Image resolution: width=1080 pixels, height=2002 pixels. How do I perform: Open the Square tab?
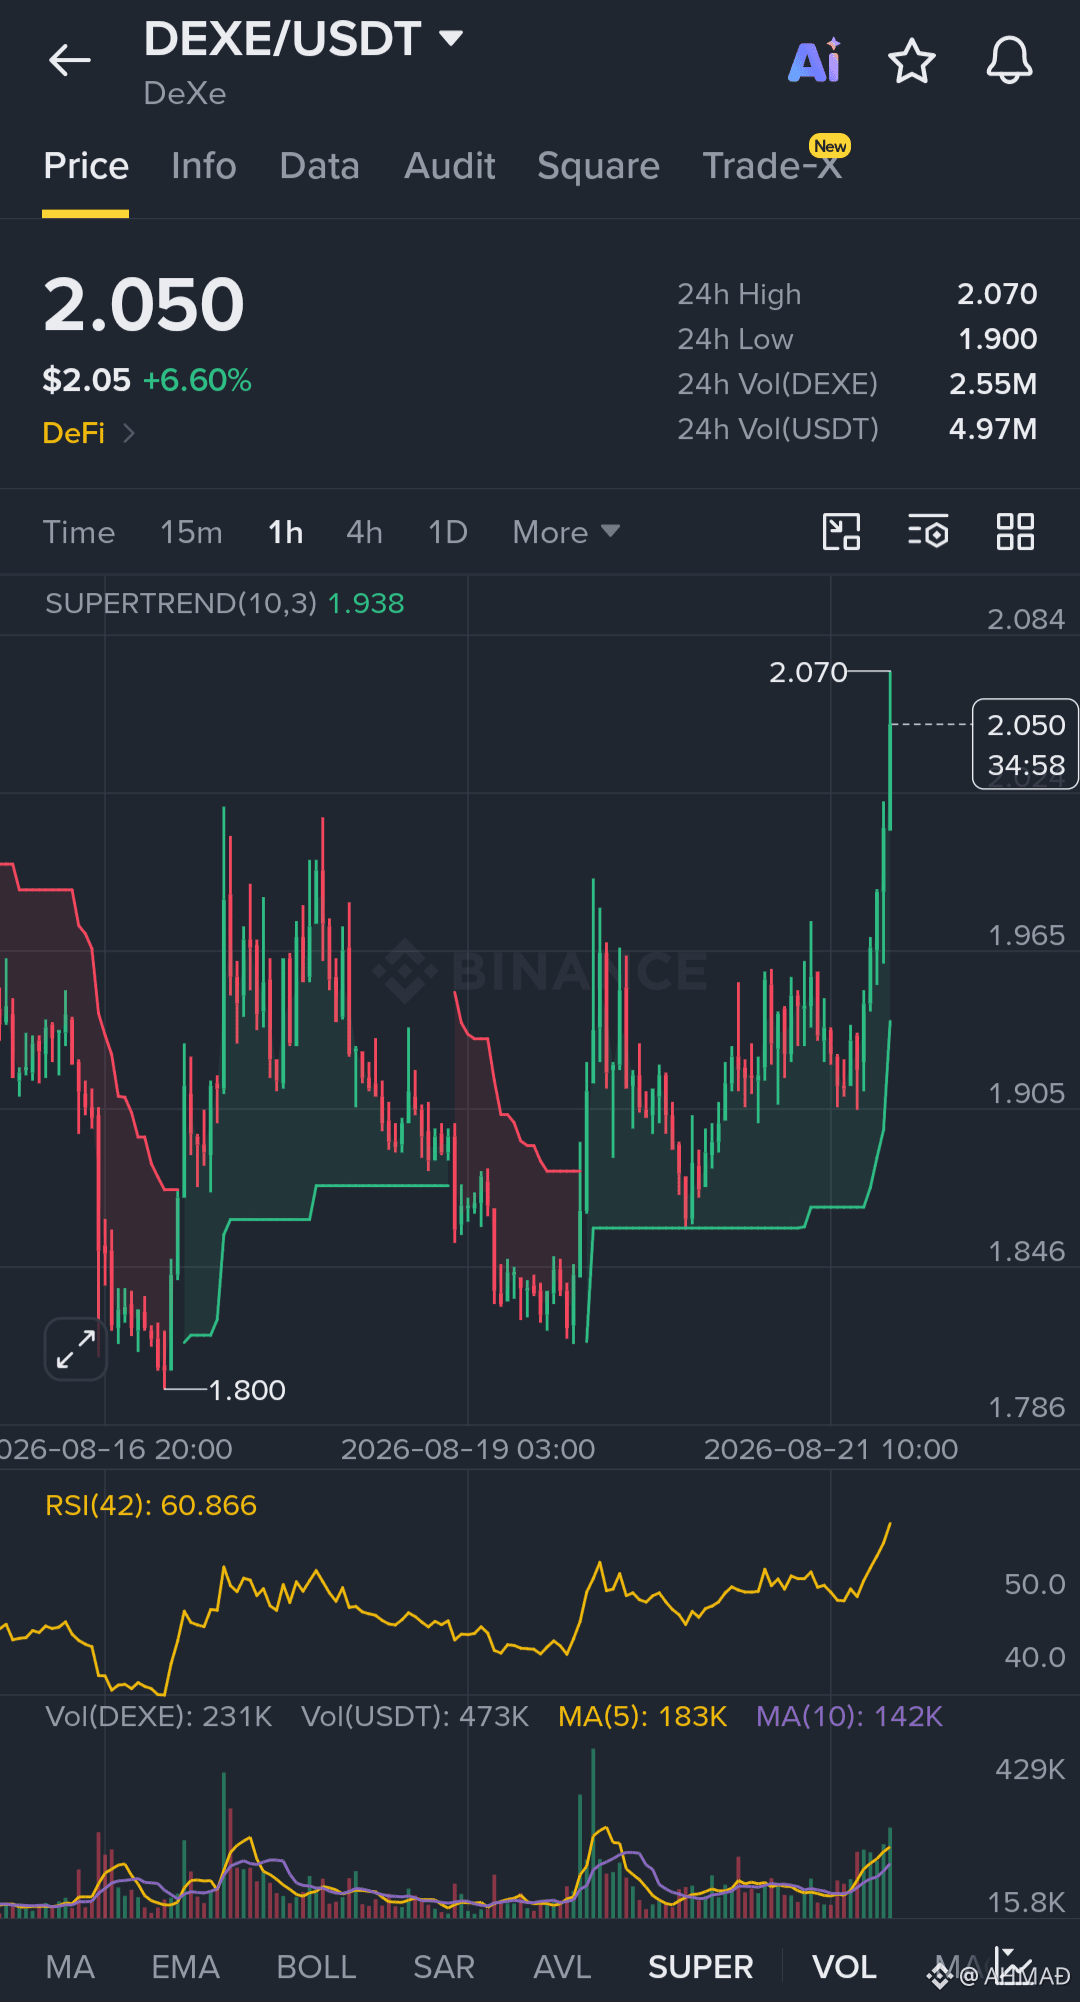[x=598, y=166]
